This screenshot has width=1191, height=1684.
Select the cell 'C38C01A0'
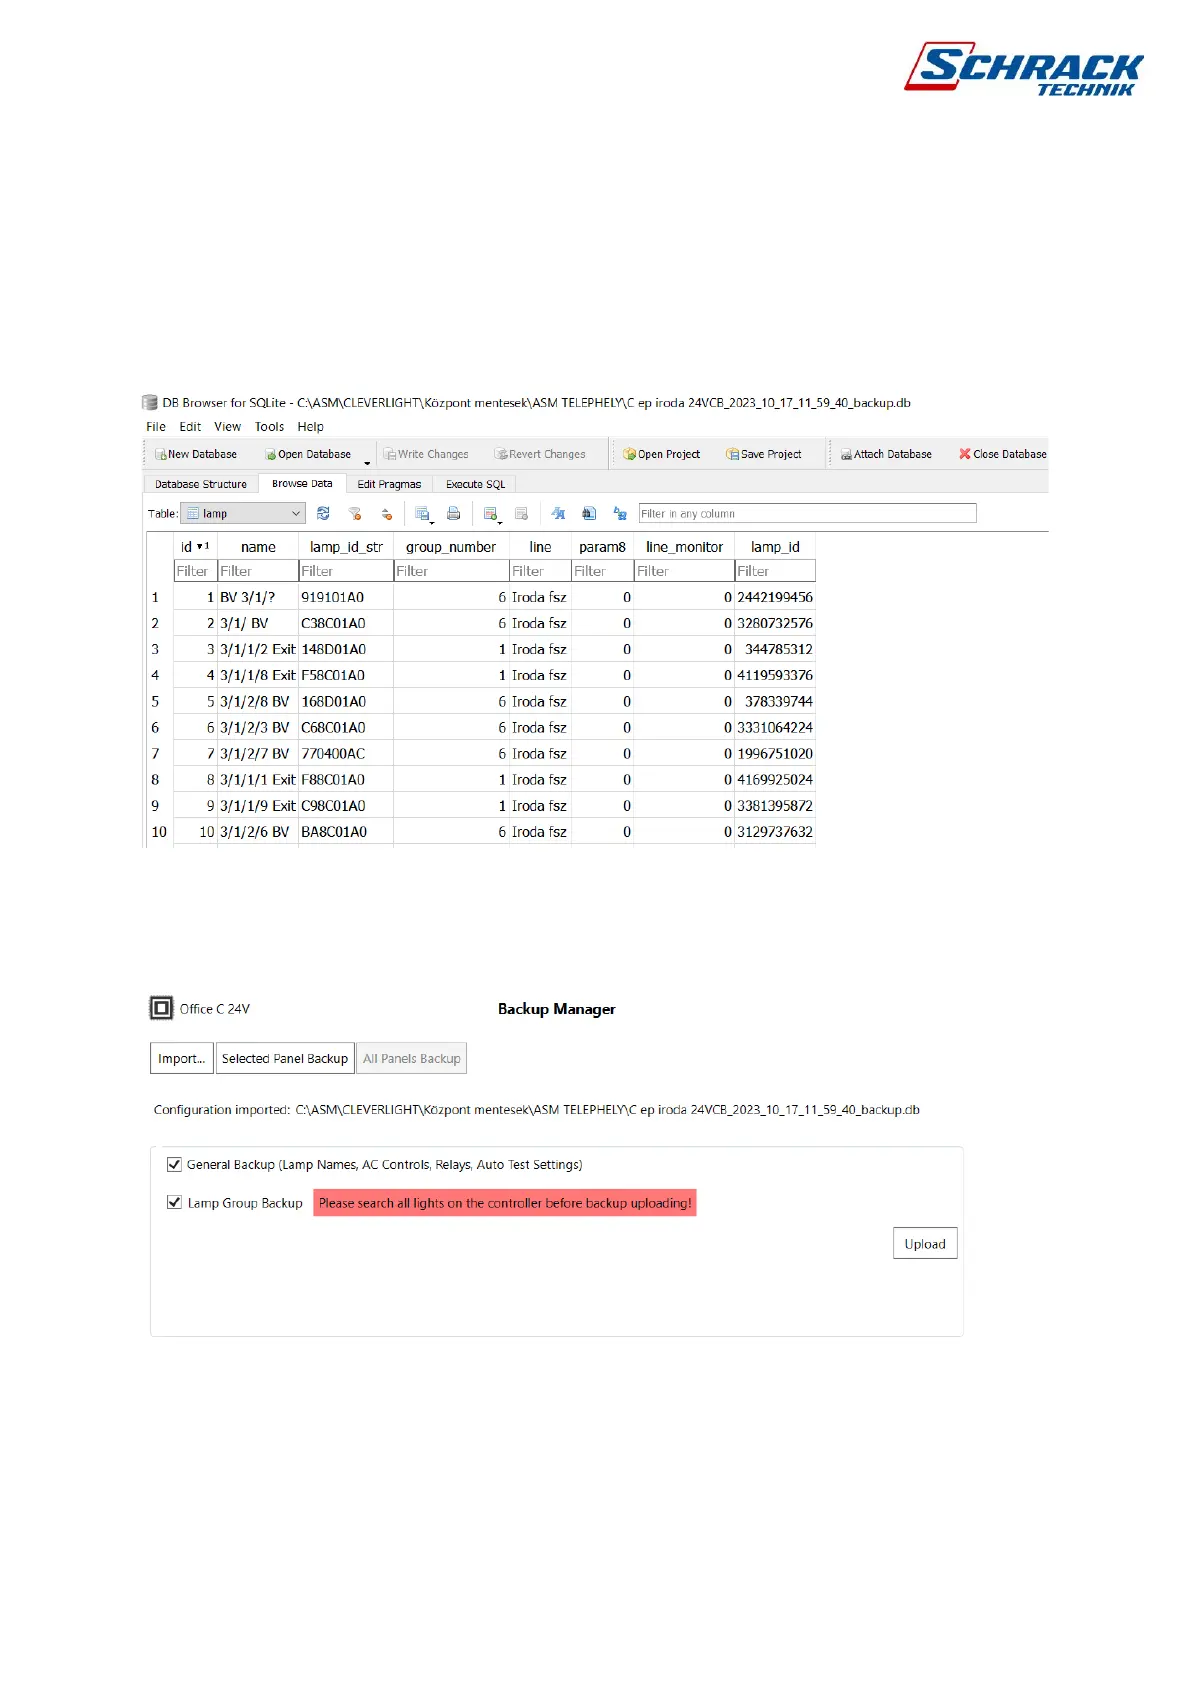click(346, 623)
